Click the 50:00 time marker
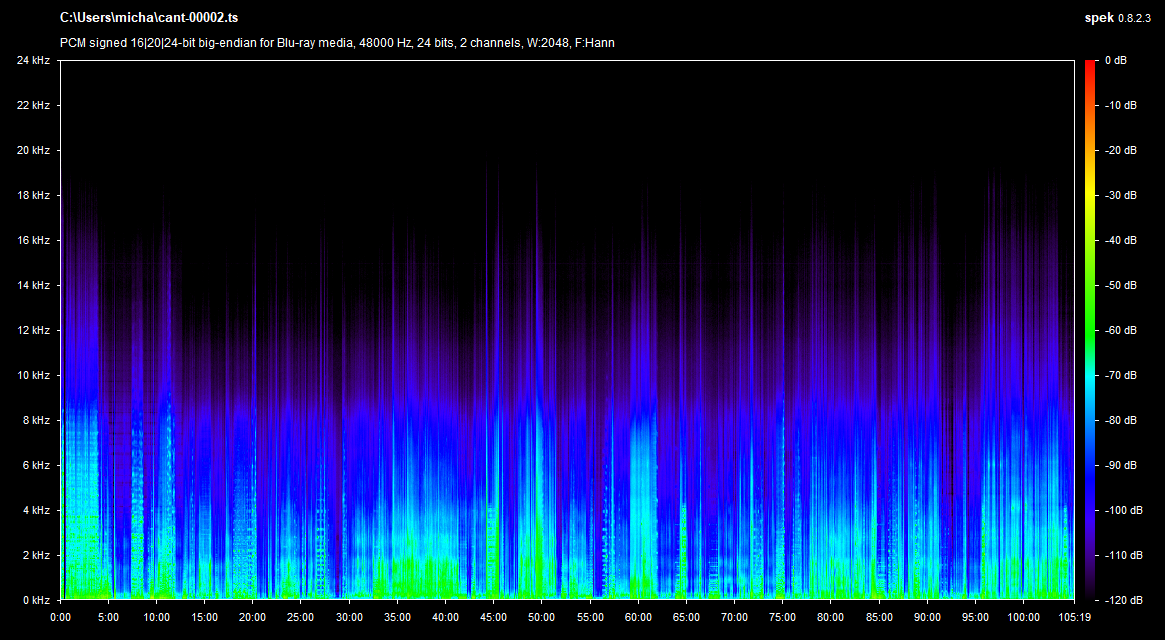Screen dimensions: 1165x640 (541, 617)
